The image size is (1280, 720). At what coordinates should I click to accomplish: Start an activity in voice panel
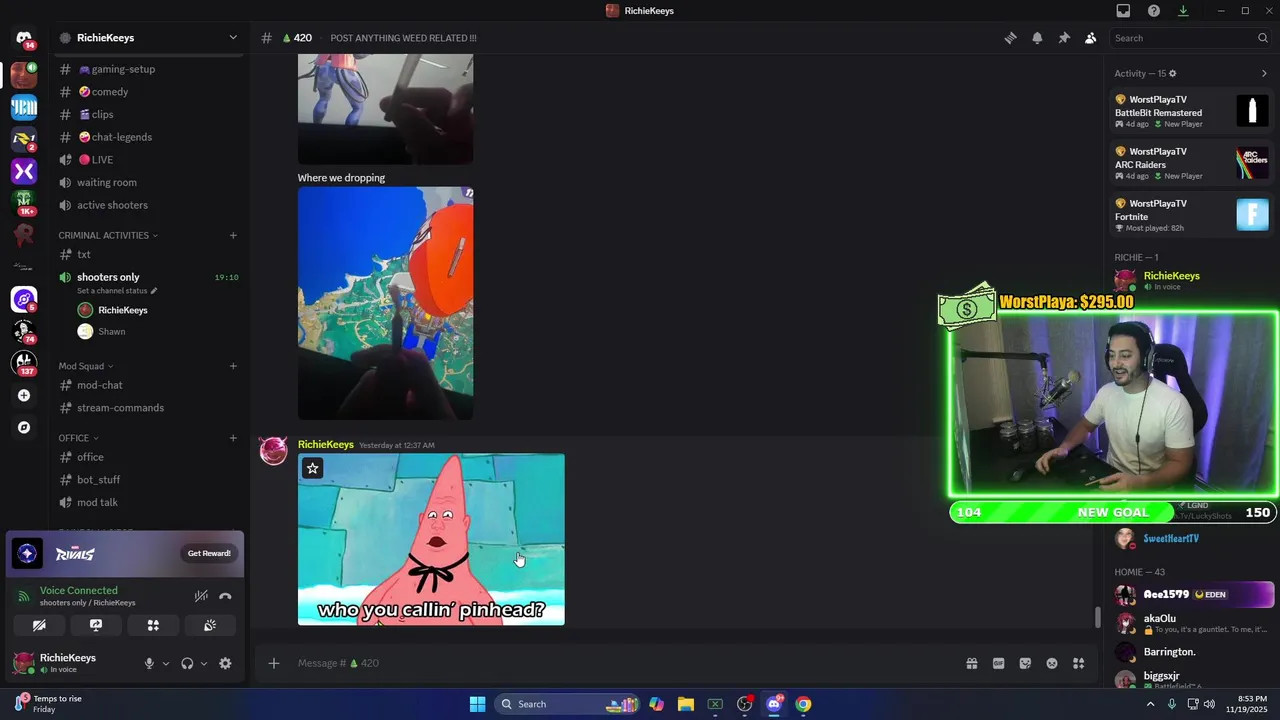click(153, 625)
